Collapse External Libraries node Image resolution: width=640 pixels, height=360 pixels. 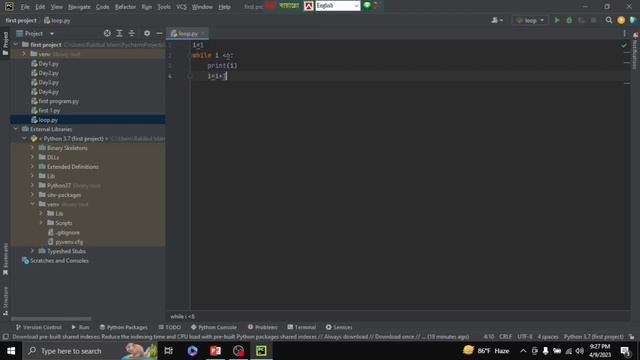pyautogui.click(x=16, y=129)
